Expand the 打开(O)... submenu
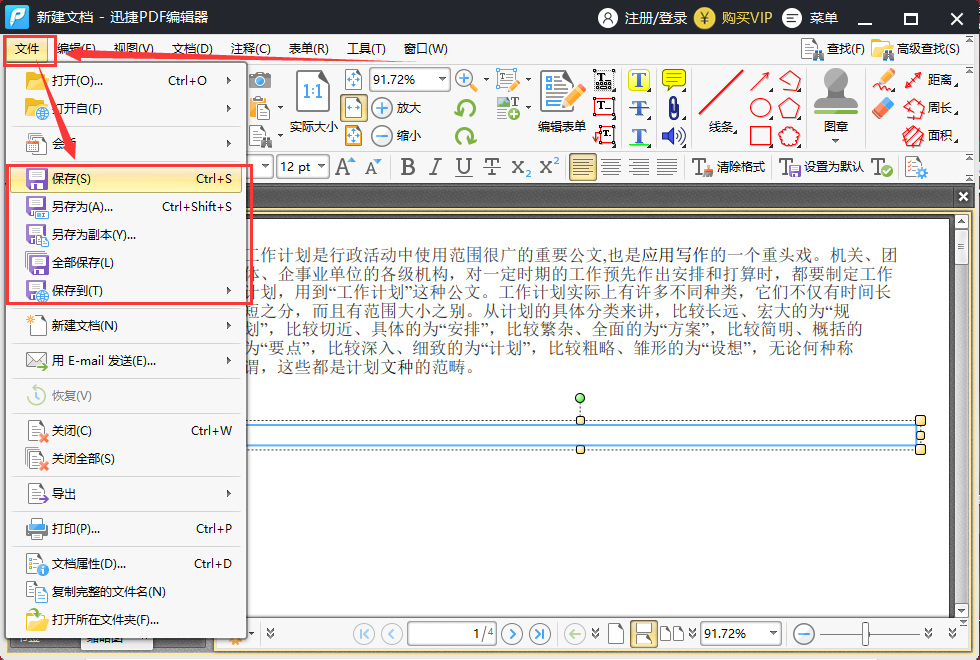Viewport: 980px width, 660px height. [125, 81]
